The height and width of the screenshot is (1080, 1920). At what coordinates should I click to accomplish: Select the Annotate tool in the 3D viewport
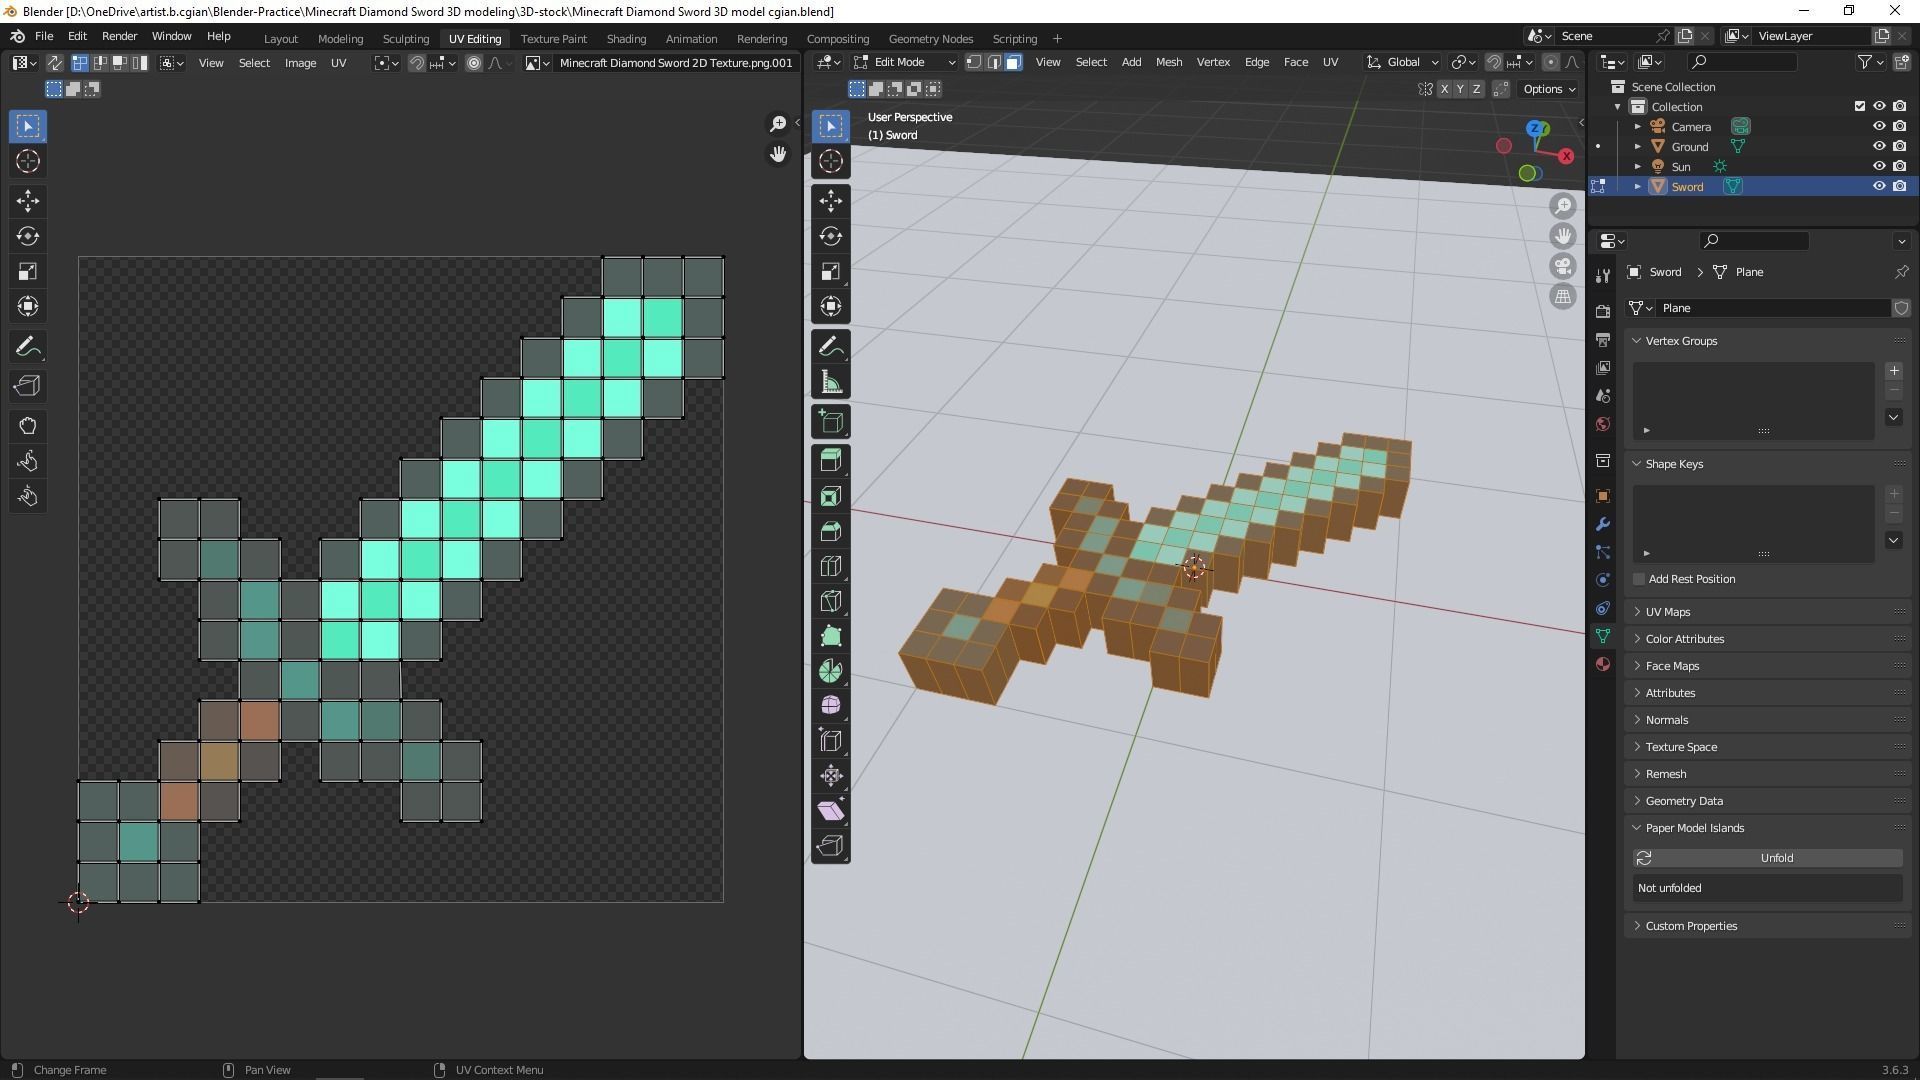click(x=830, y=347)
